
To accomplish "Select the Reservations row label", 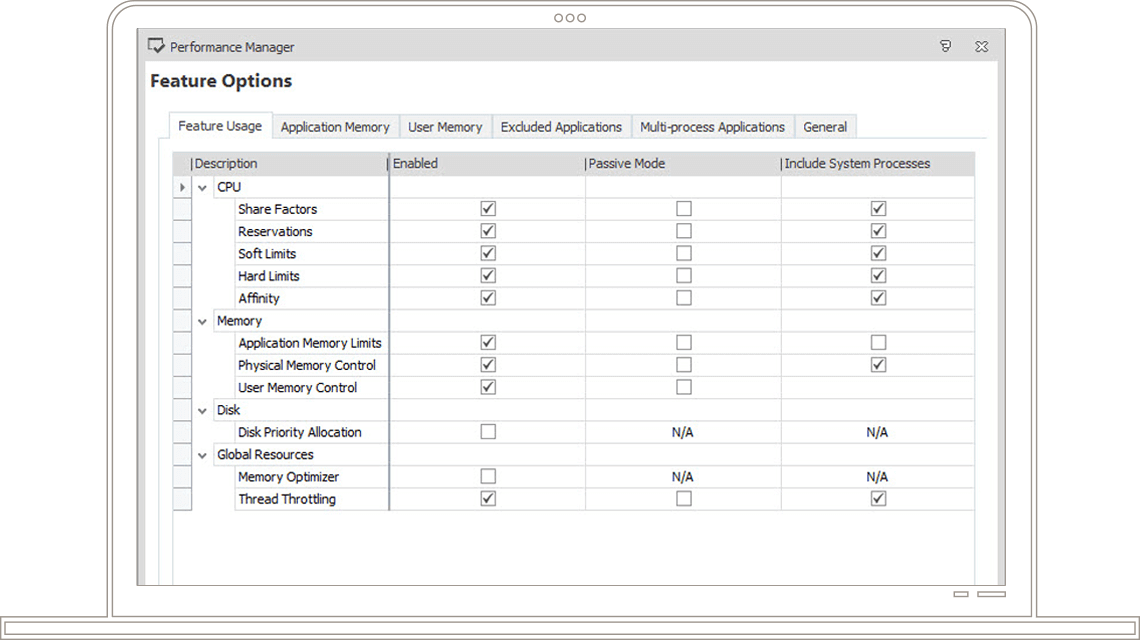I will pyautogui.click(x=275, y=231).
